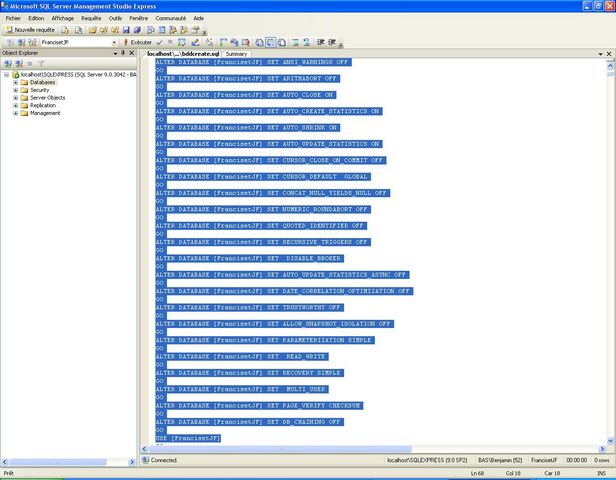Click the Save file toolbar icon

coord(126,30)
